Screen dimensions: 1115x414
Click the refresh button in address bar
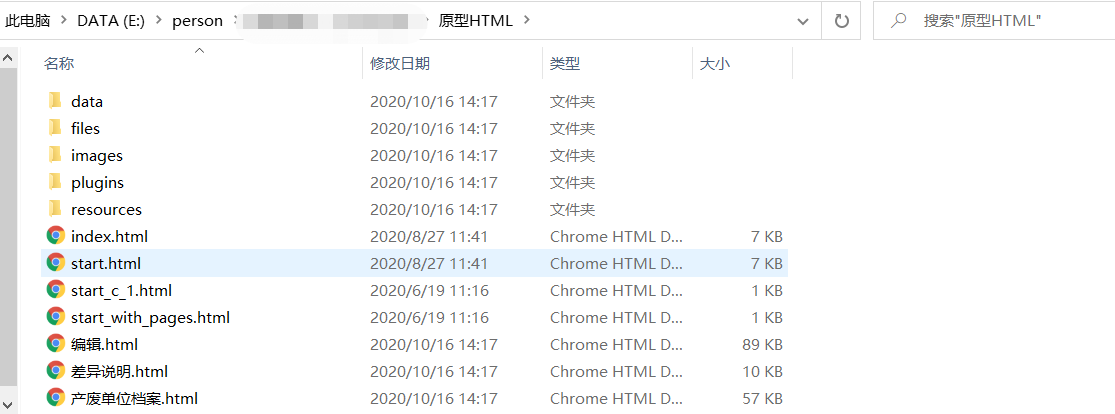tap(842, 21)
